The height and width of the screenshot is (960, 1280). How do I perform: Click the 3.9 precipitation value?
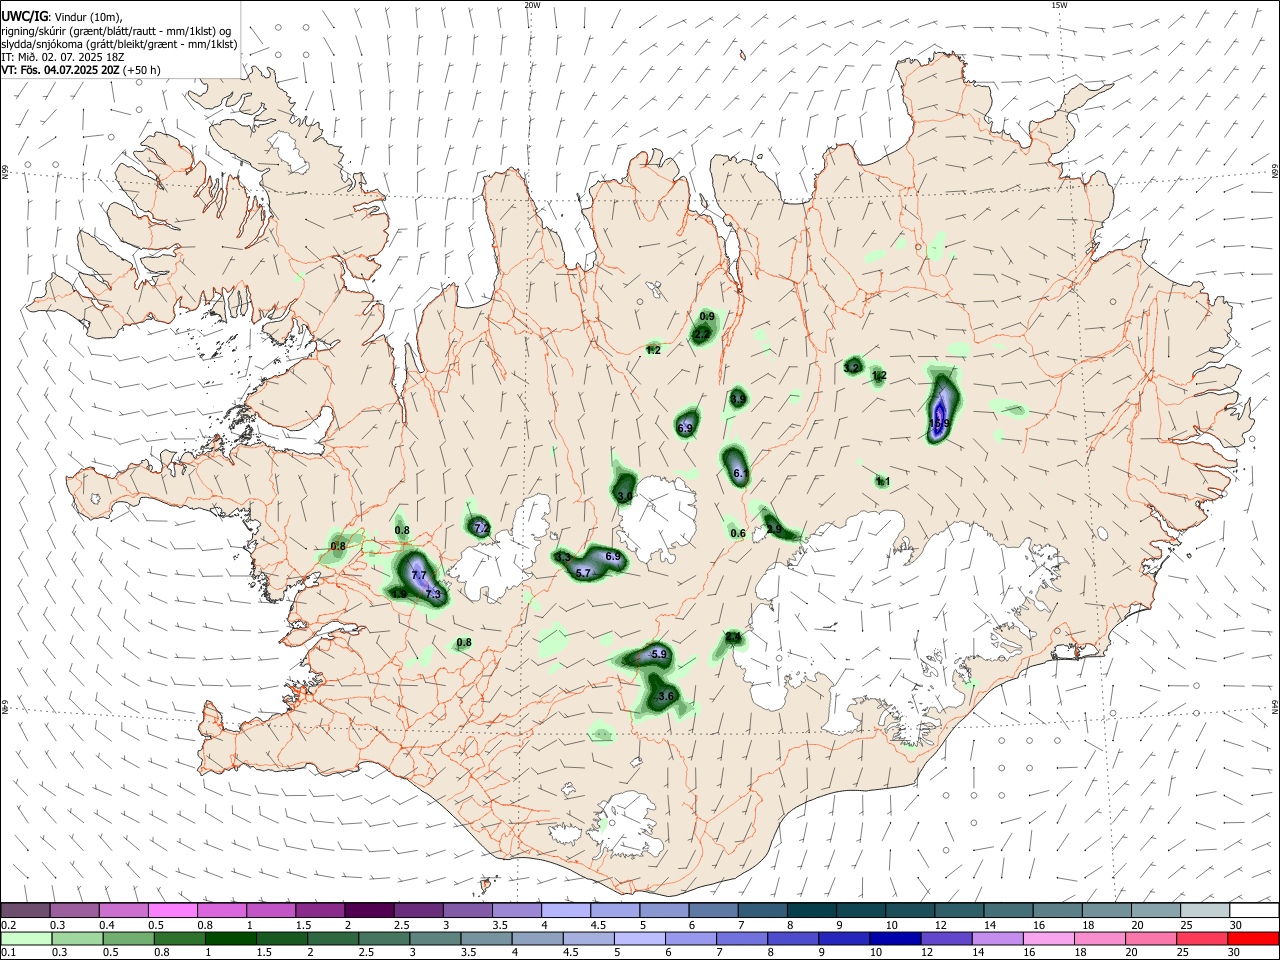(x=738, y=399)
